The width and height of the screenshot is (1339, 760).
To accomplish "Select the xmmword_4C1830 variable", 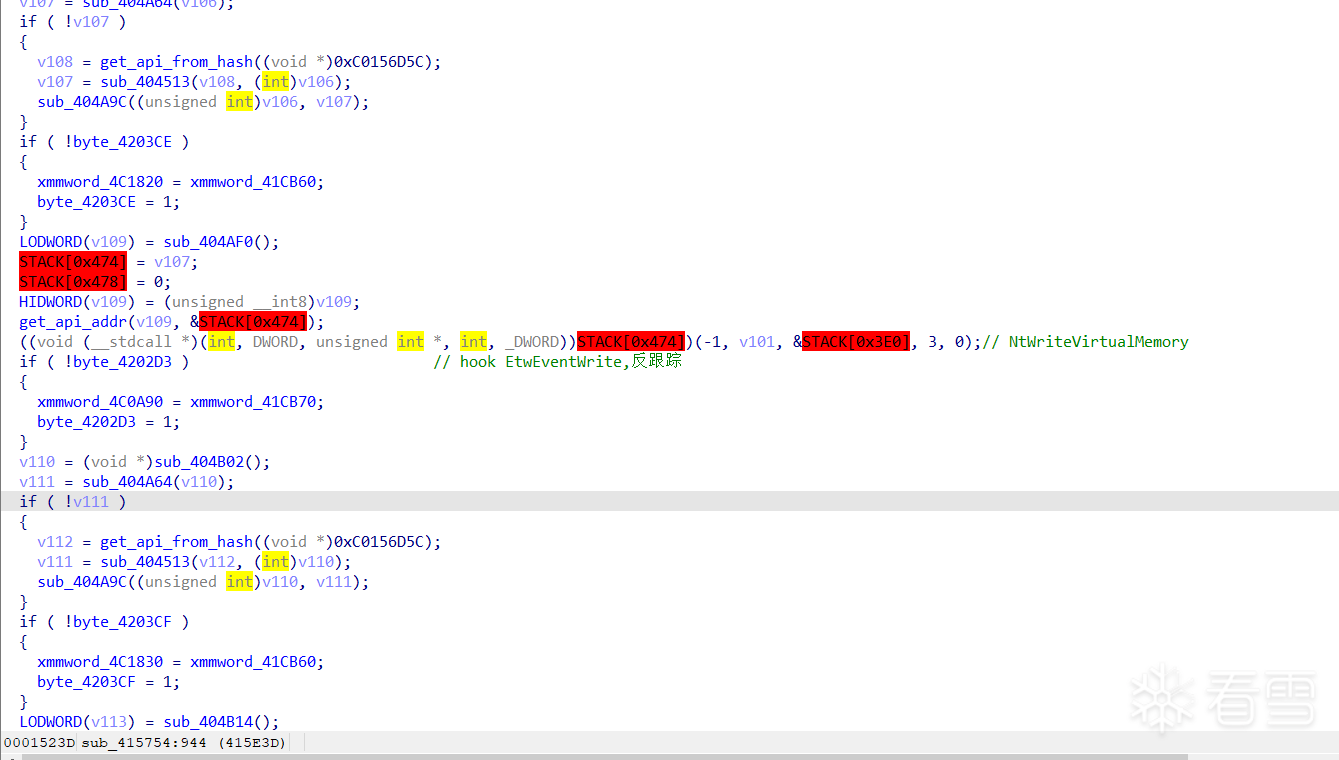I will coord(100,661).
